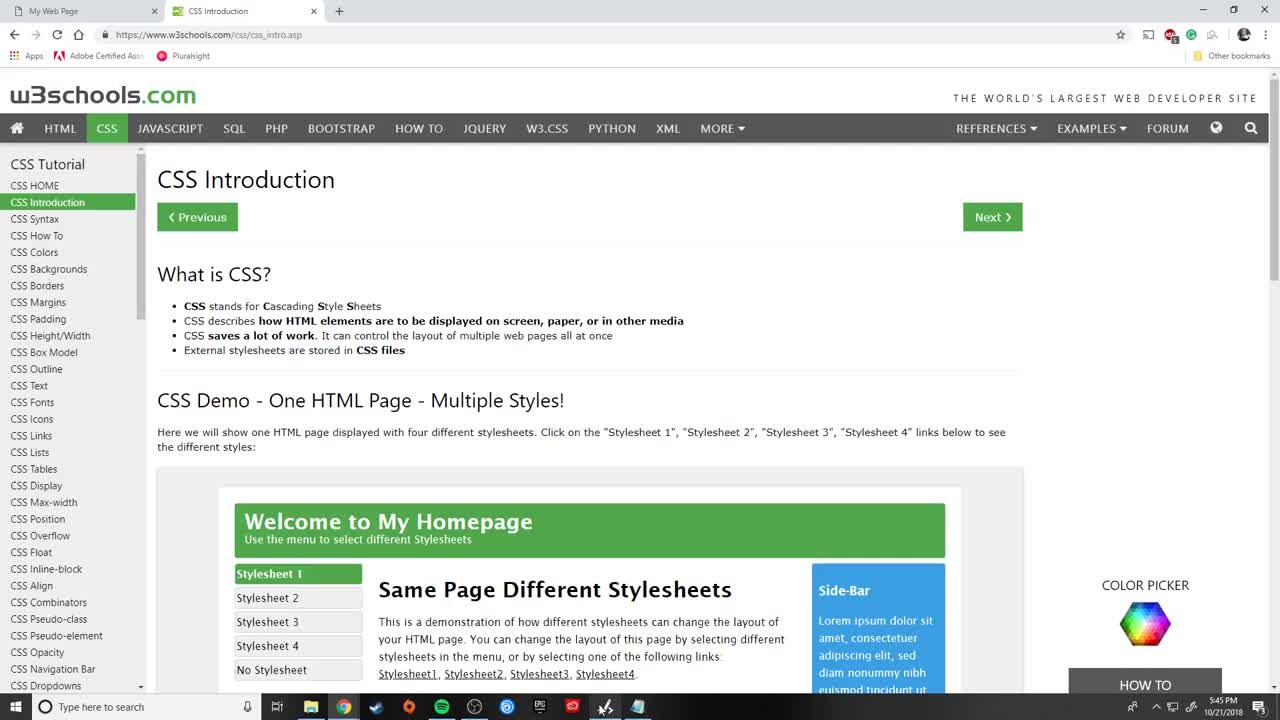Open HOW TO in the navbar
The width and height of the screenshot is (1280, 720).
pyautogui.click(x=419, y=128)
